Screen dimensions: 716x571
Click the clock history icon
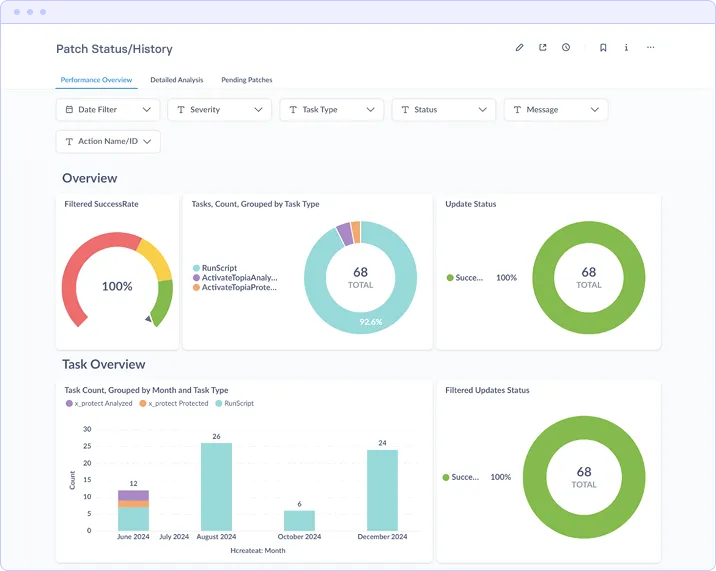pos(566,48)
